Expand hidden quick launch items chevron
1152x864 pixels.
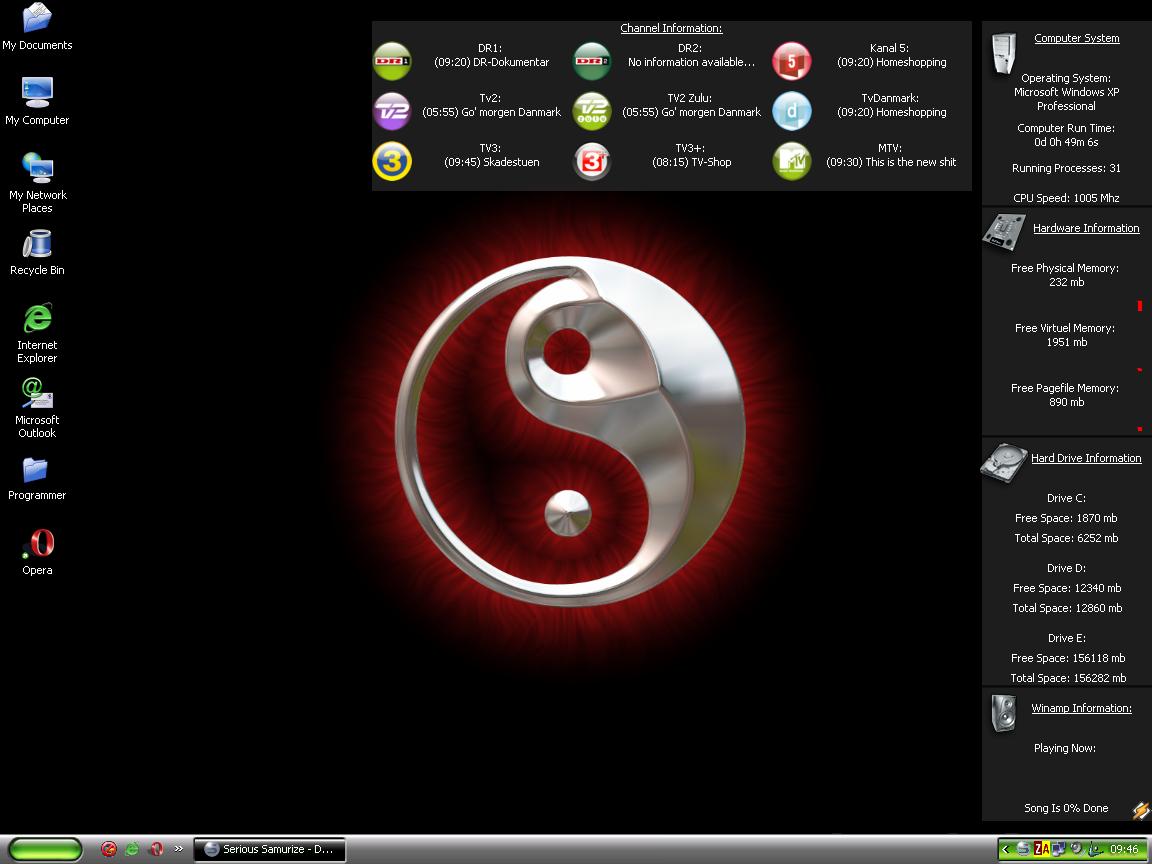179,849
